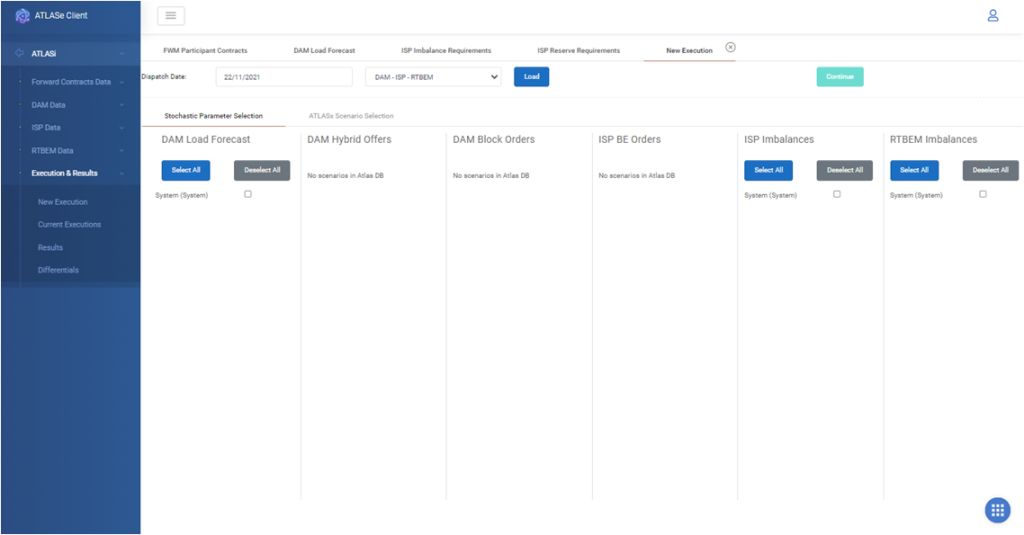Screen dimensions: 1024x535
Task: Click Select All under ISP Imbalances
Action: point(768,170)
